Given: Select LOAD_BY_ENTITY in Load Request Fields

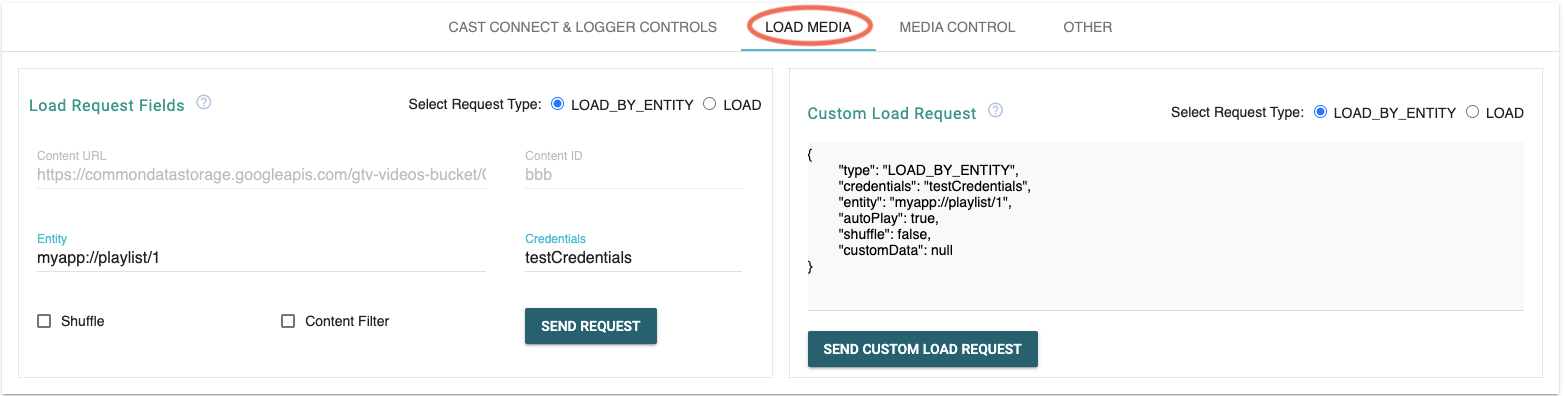Looking at the screenshot, I should point(558,104).
